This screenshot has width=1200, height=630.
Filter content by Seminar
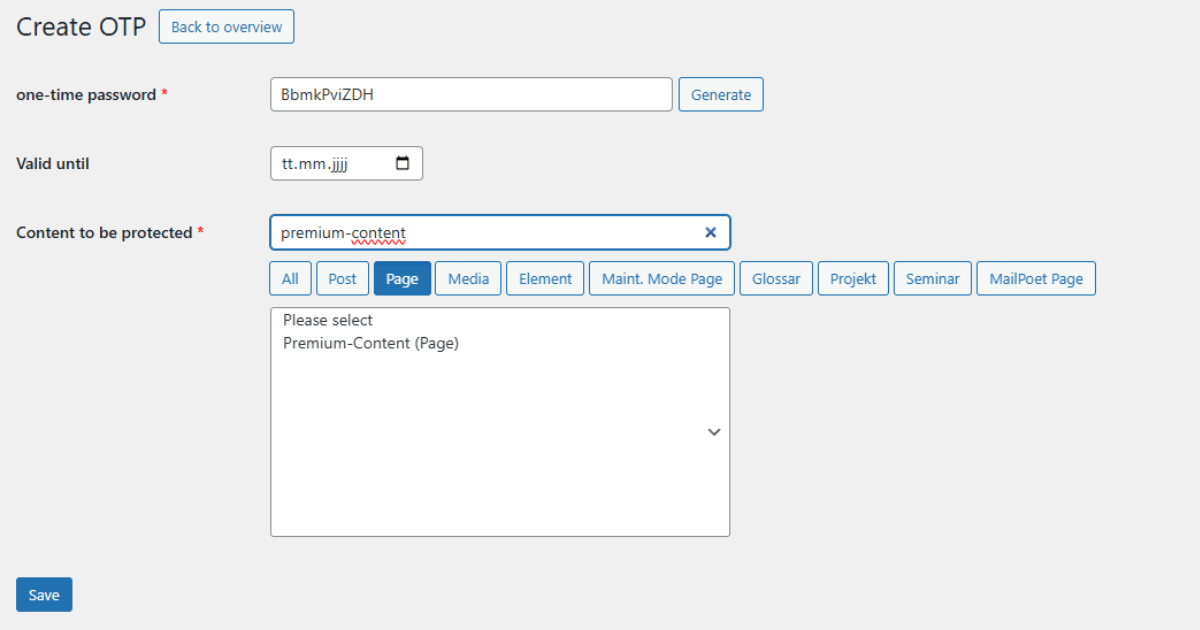[x=933, y=279]
